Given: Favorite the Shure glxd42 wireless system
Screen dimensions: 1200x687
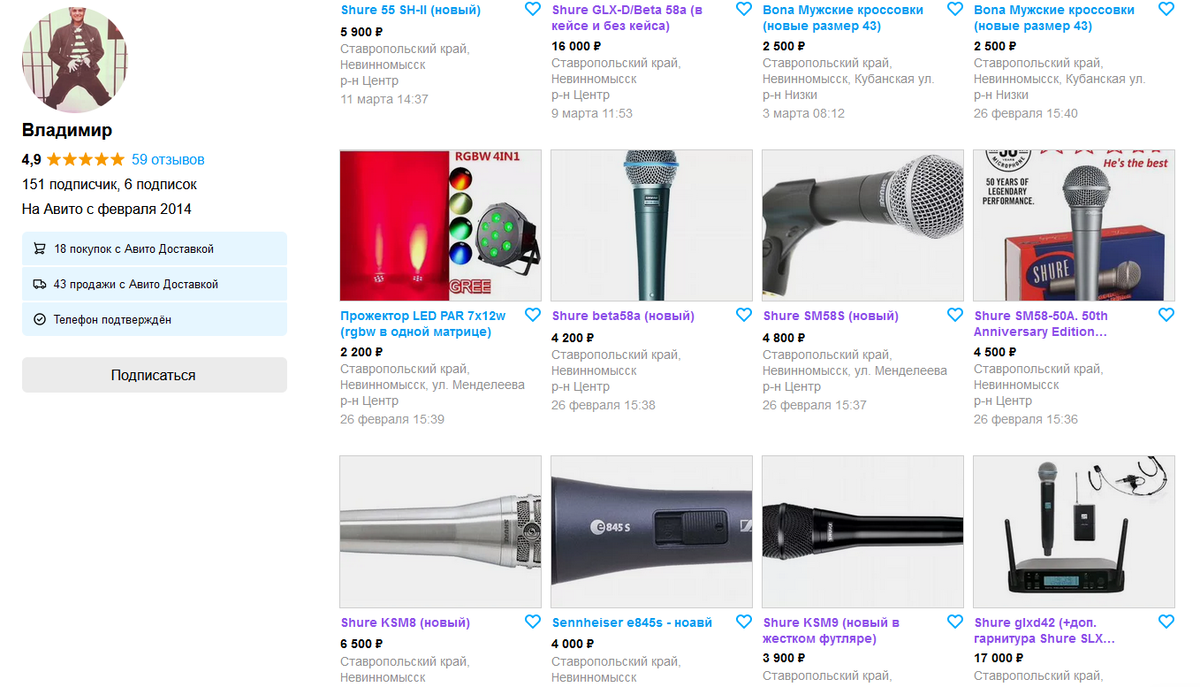Looking at the screenshot, I should (1166, 622).
